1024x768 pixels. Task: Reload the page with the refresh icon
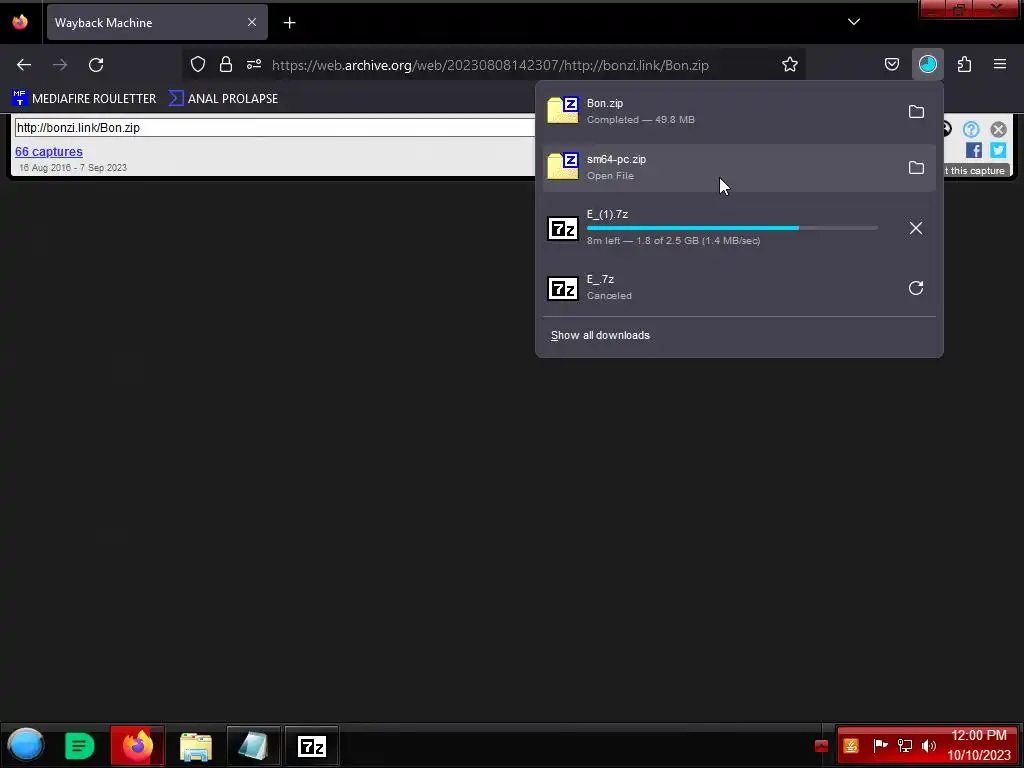click(x=96, y=65)
